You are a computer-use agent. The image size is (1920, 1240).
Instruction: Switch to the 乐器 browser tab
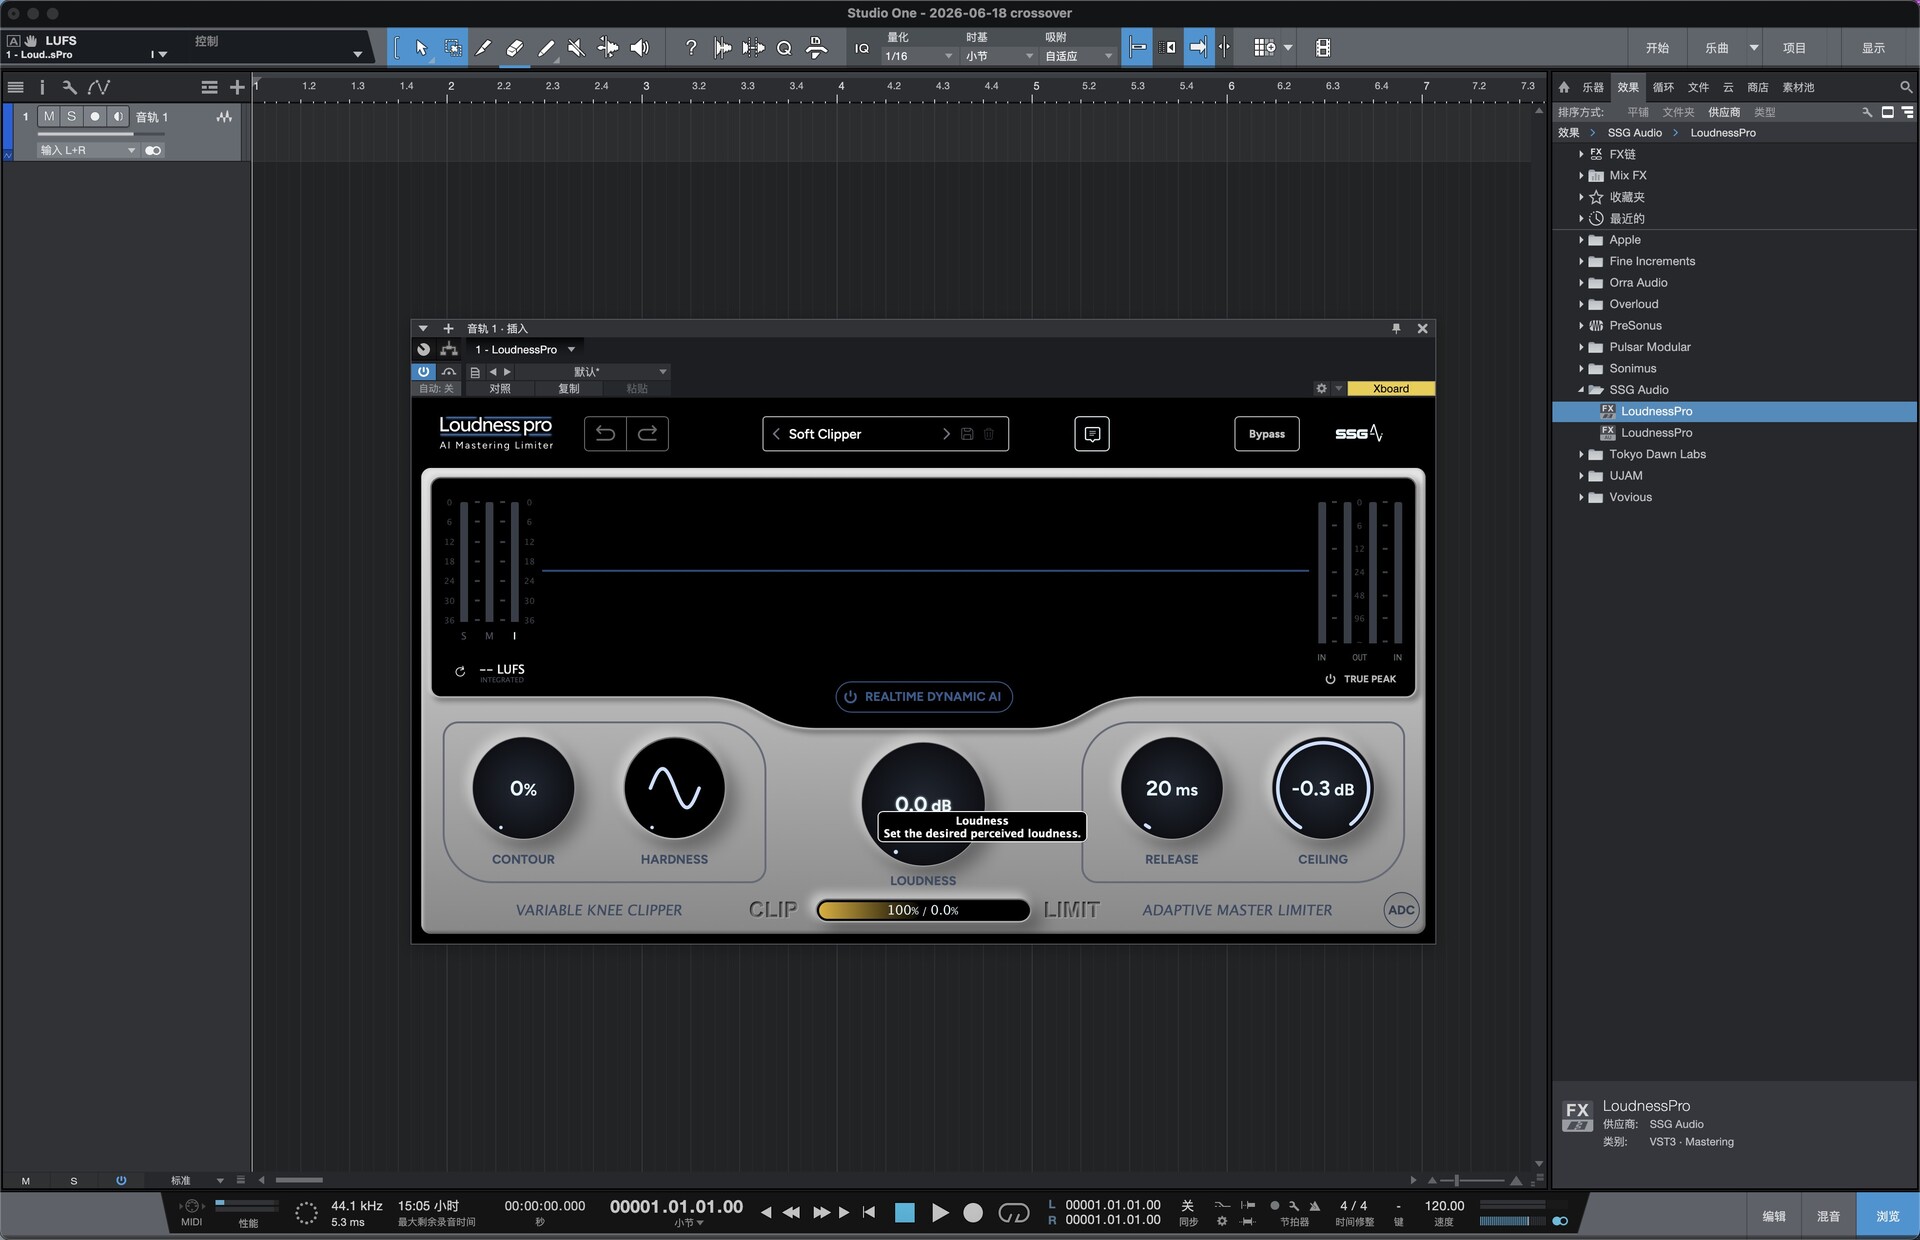1593,88
